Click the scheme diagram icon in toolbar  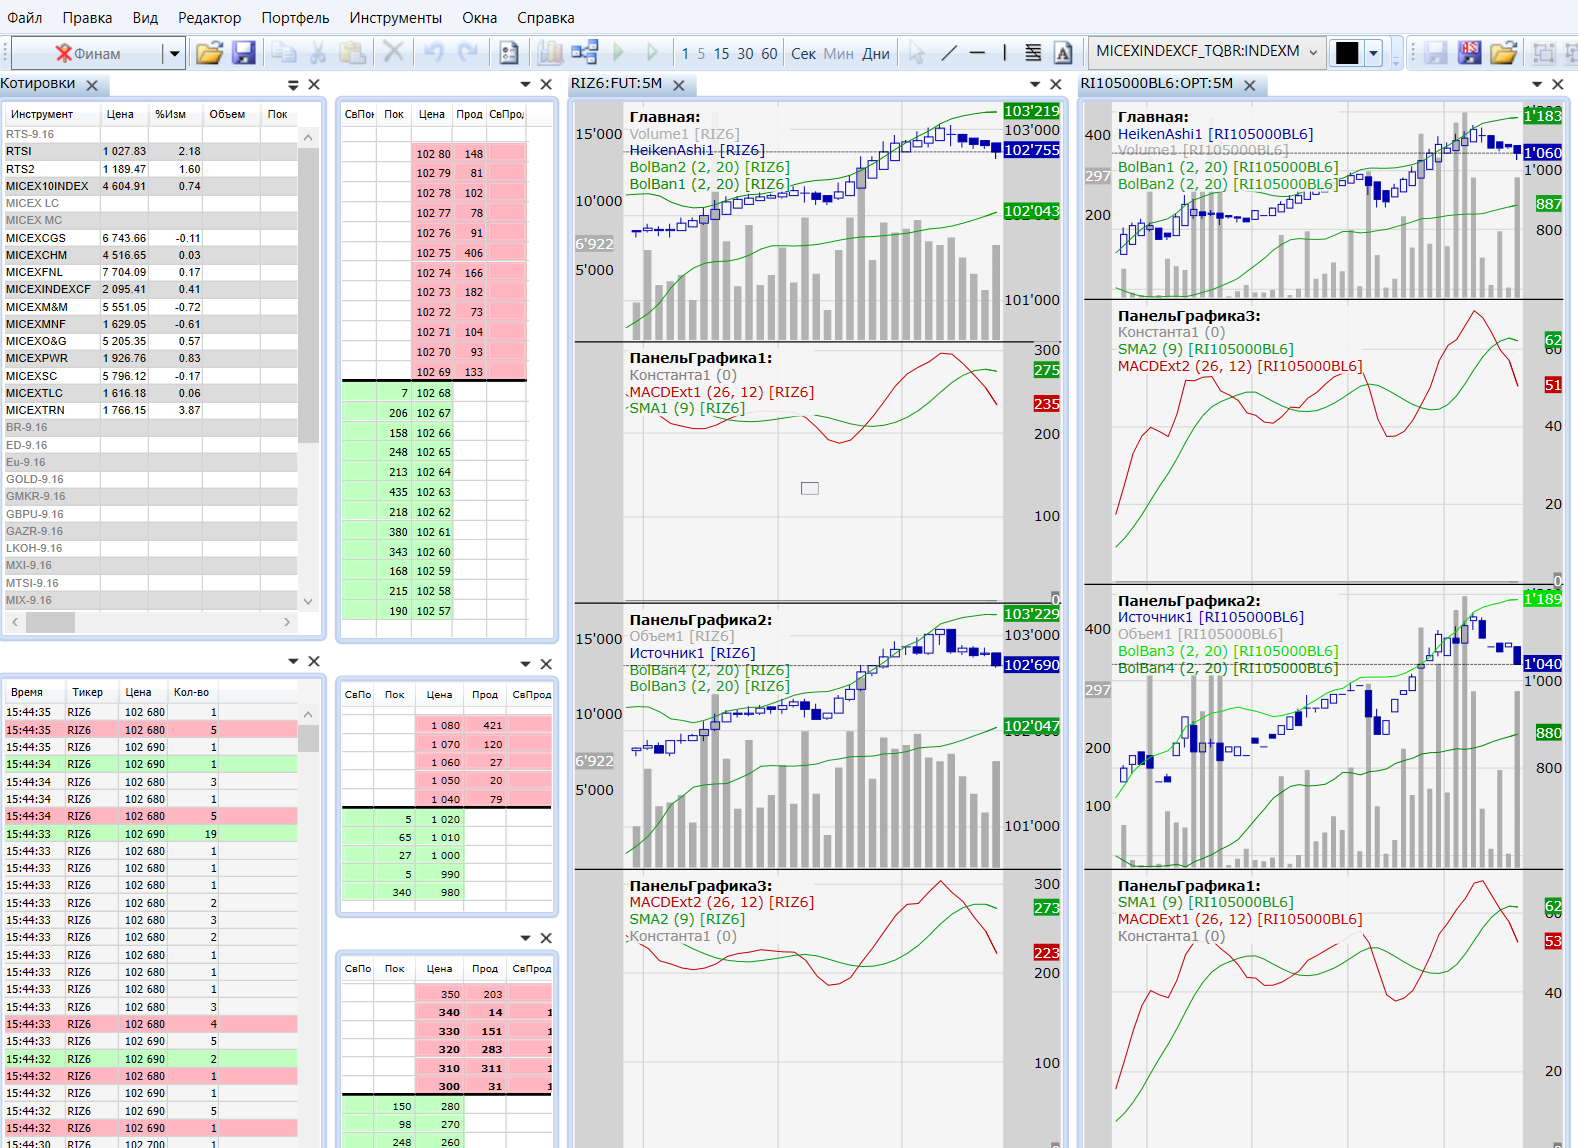click(x=584, y=53)
